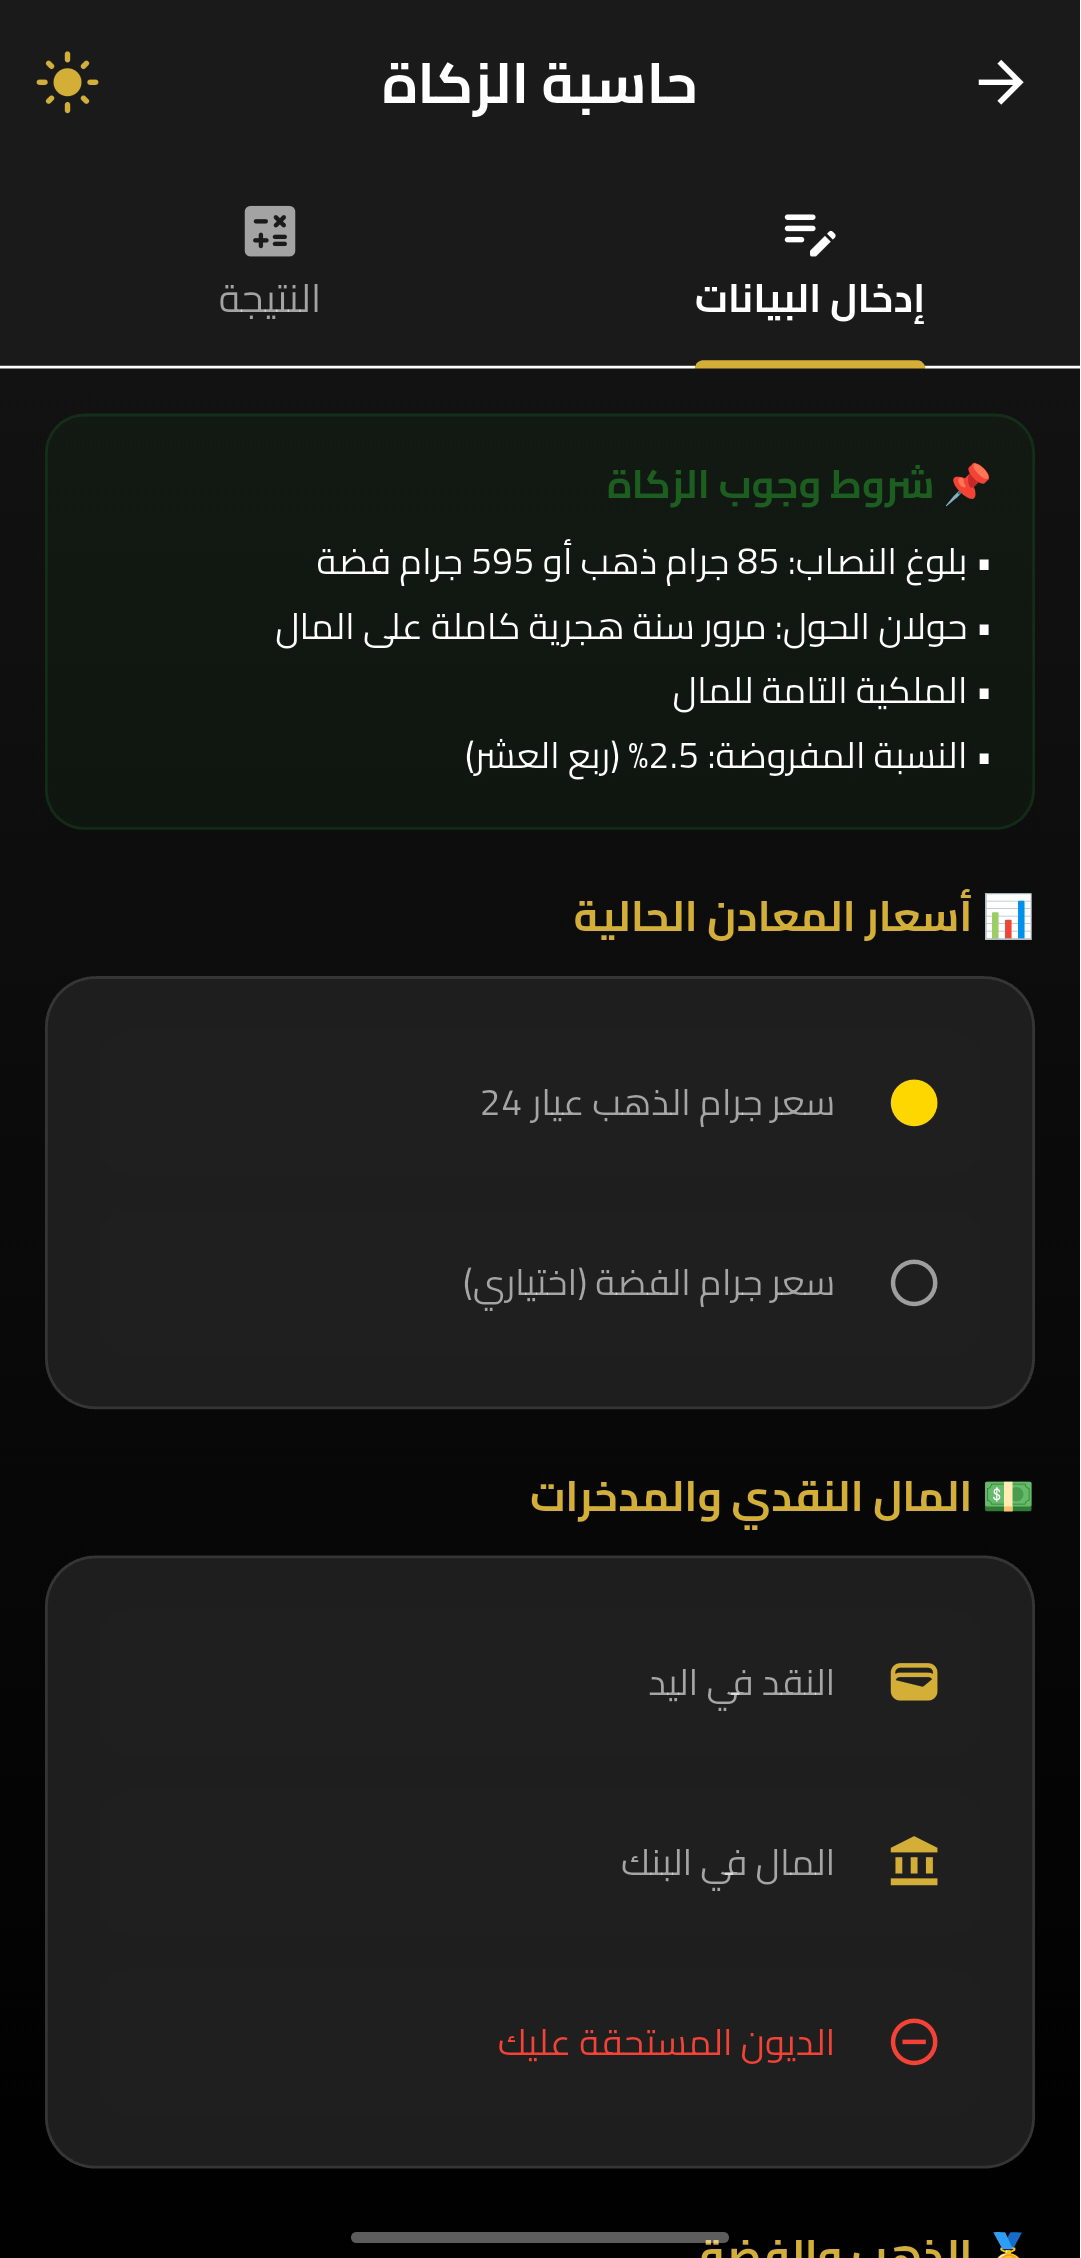Screen dimensions: 1081x2258
Task: Switch to the النتيجة tab
Action: point(269,265)
